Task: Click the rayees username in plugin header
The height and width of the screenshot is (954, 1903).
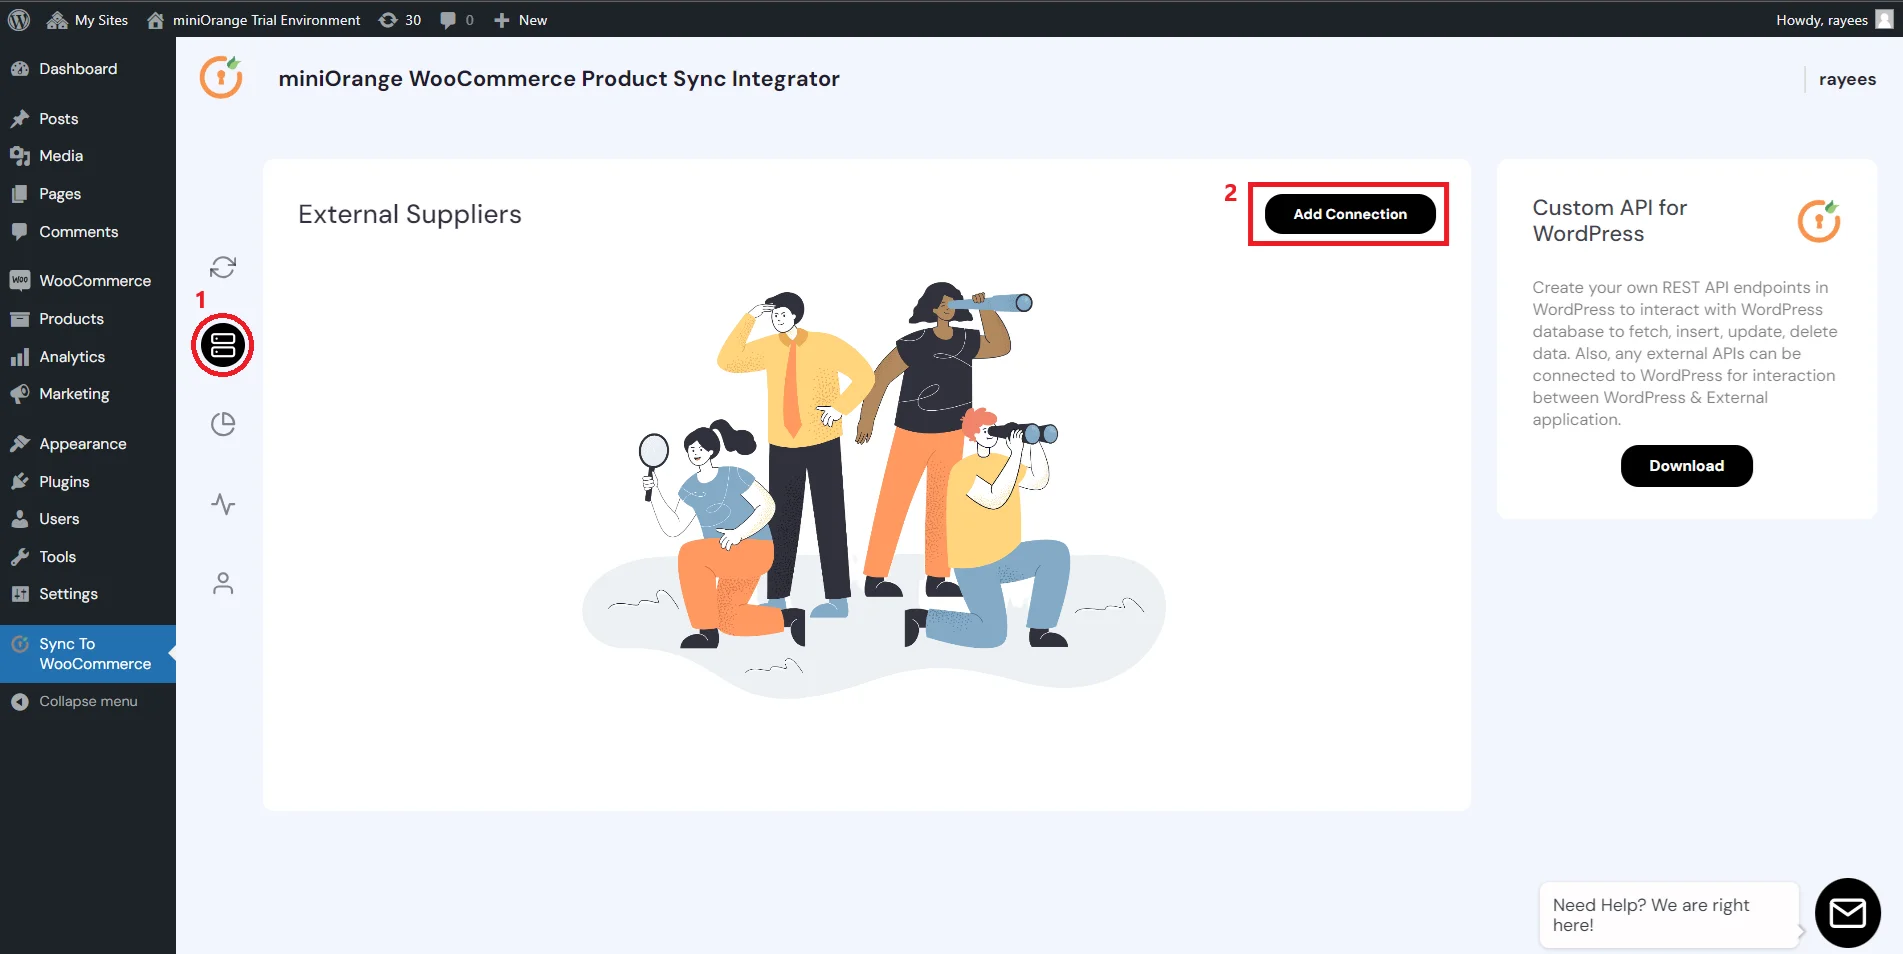Action: [x=1847, y=79]
